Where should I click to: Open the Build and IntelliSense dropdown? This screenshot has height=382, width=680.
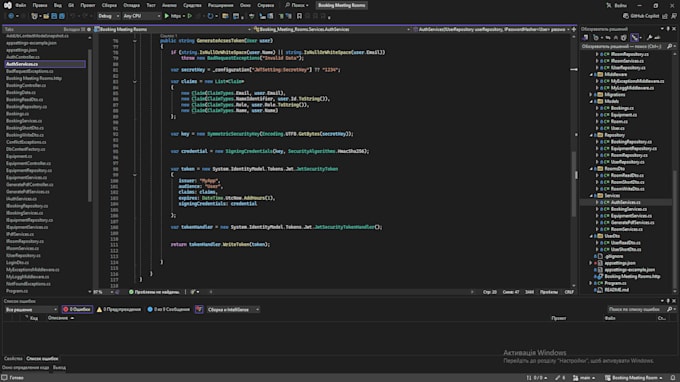coord(232,309)
